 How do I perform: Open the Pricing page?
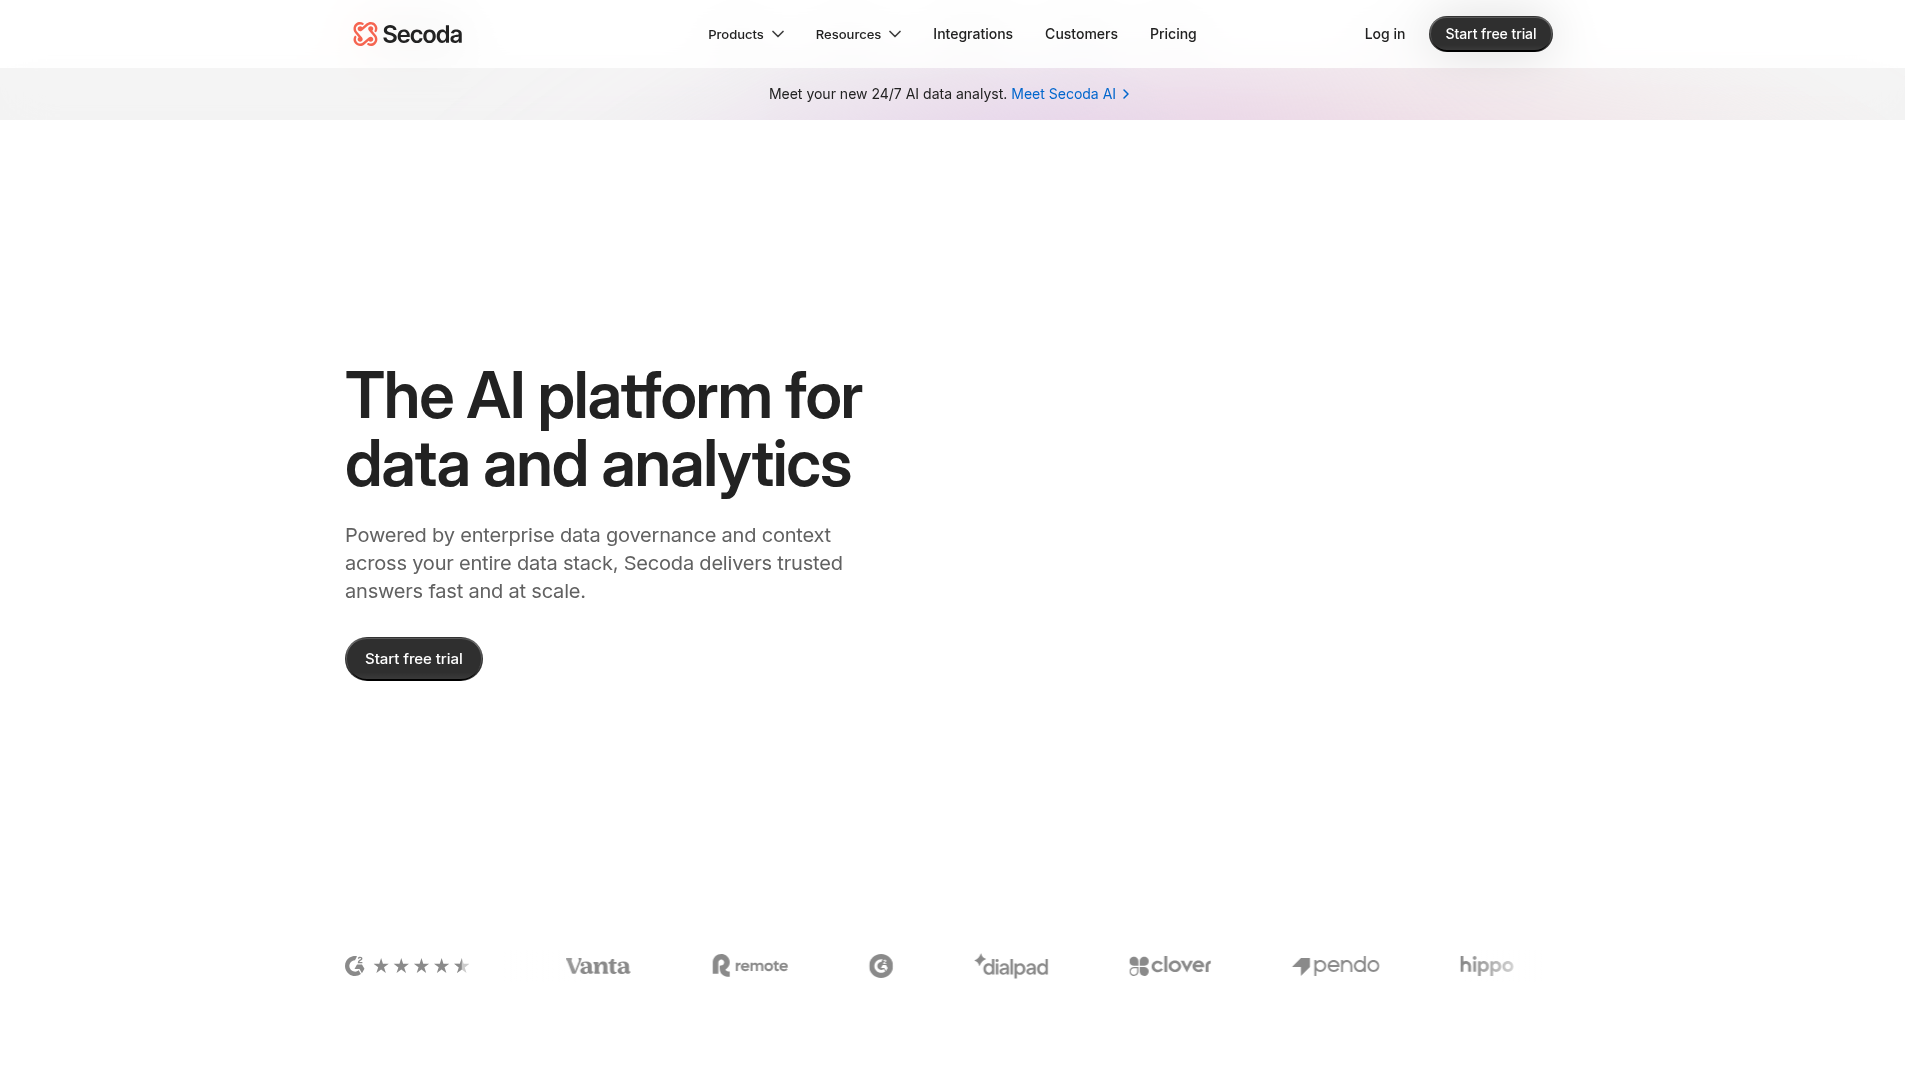pos(1172,33)
